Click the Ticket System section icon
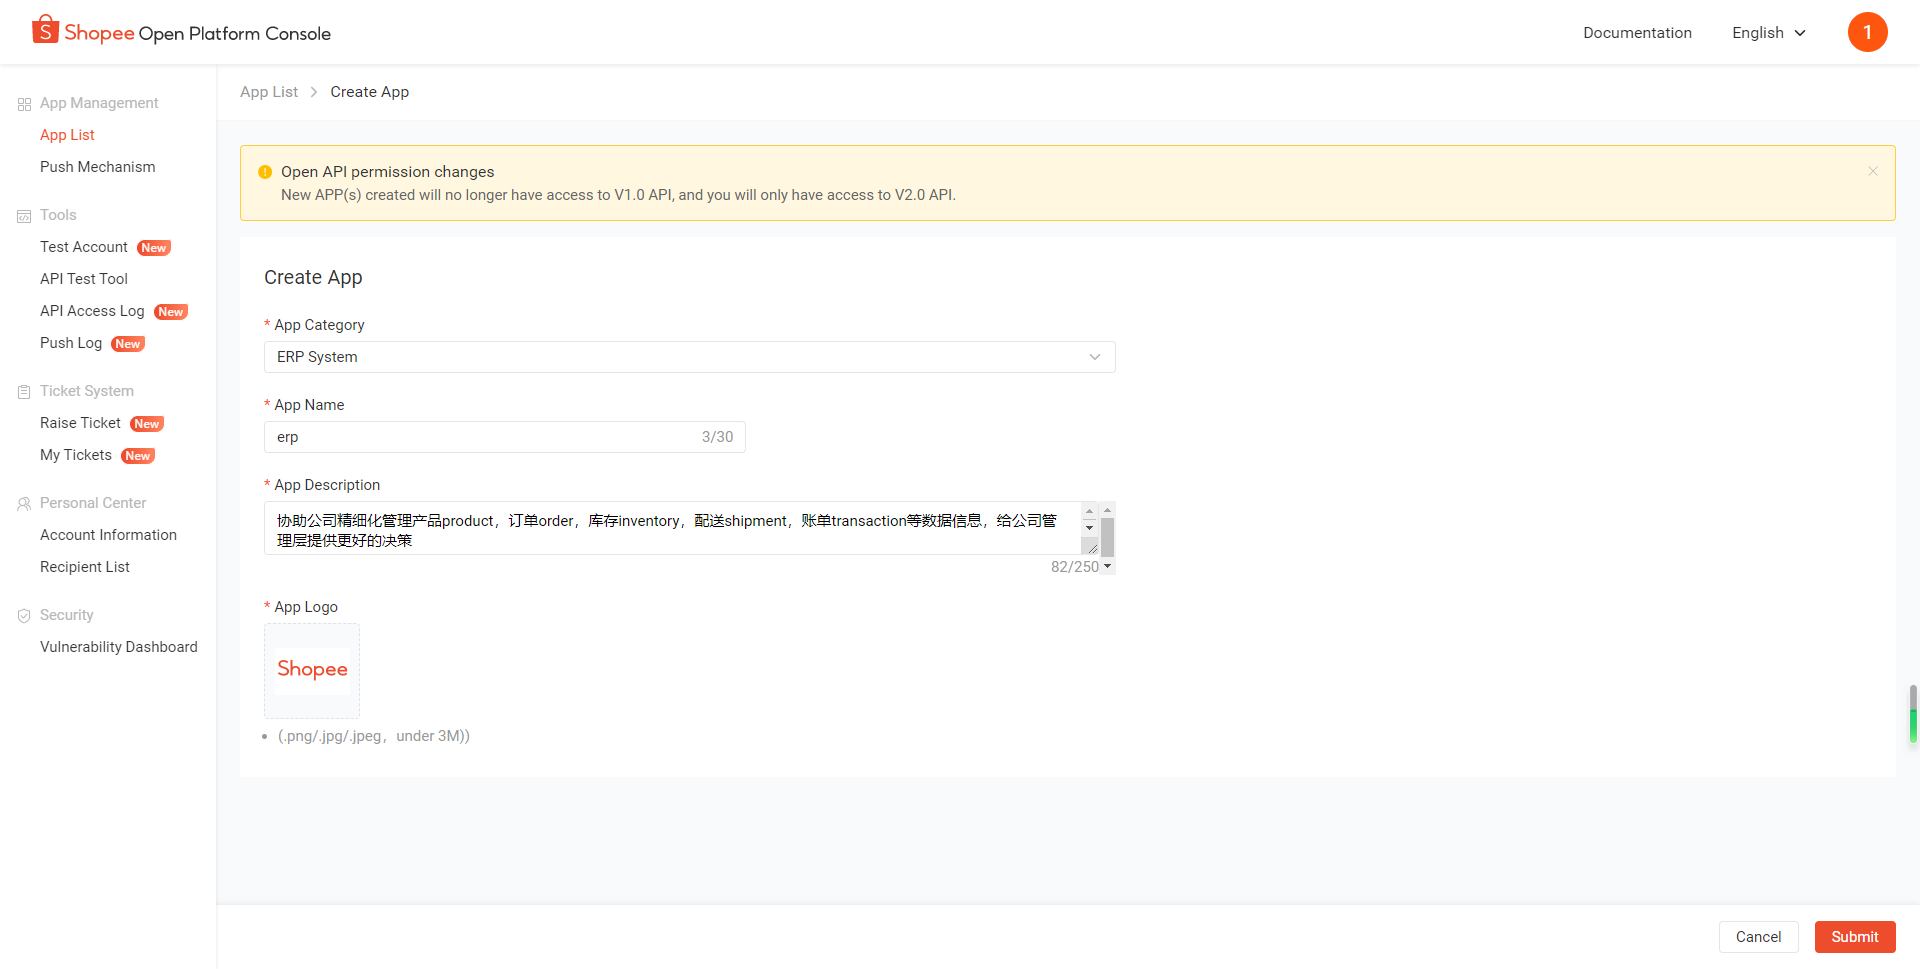1920x969 pixels. pos(24,392)
